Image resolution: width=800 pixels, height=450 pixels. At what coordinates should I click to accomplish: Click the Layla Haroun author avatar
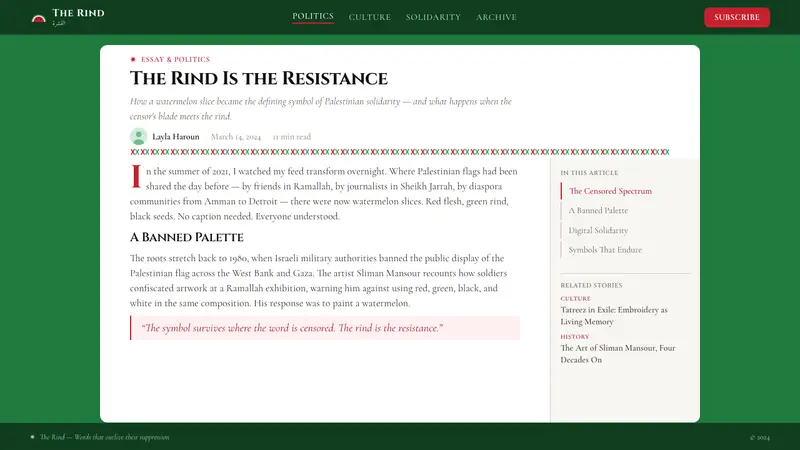tap(138, 136)
